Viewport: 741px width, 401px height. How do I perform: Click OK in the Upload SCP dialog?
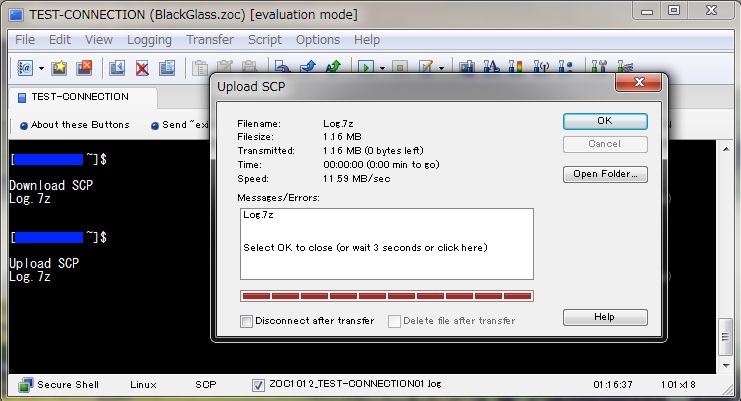(605, 121)
